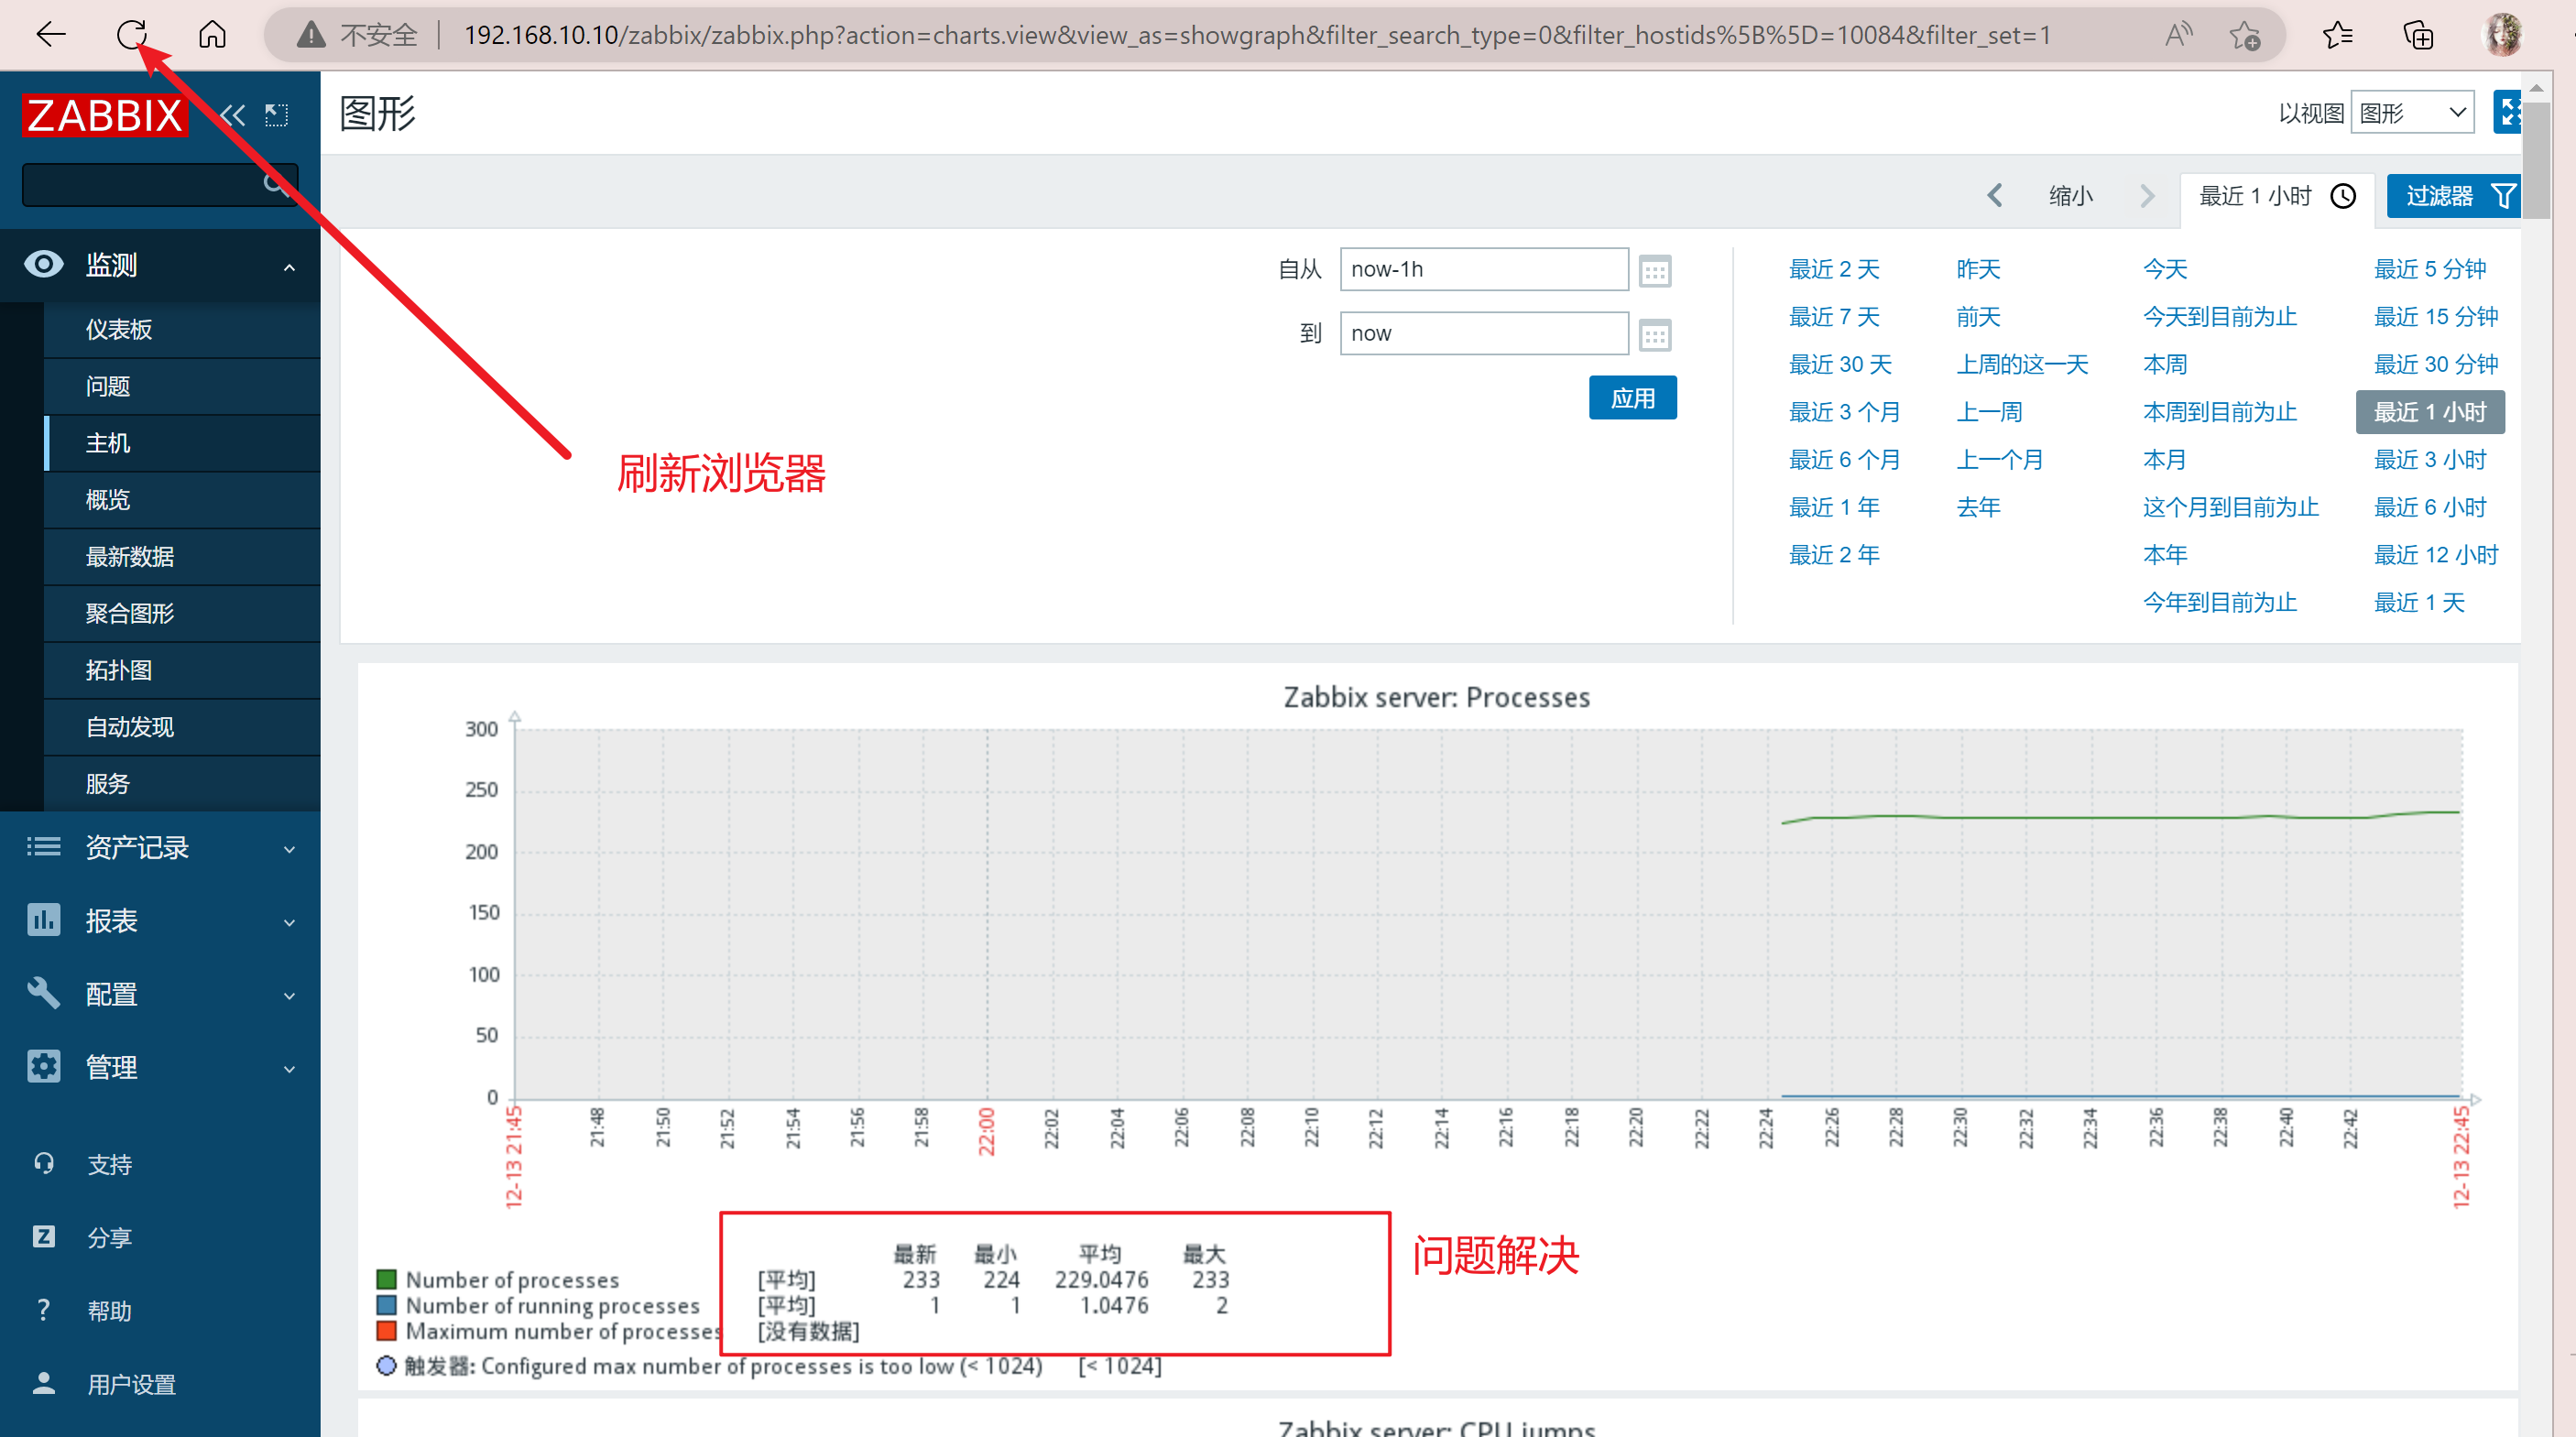Image resolution: width=2576 pixels, height=1437 pixels.
Task: Open calendar picker for 到 field
Action: [1655, 335]
